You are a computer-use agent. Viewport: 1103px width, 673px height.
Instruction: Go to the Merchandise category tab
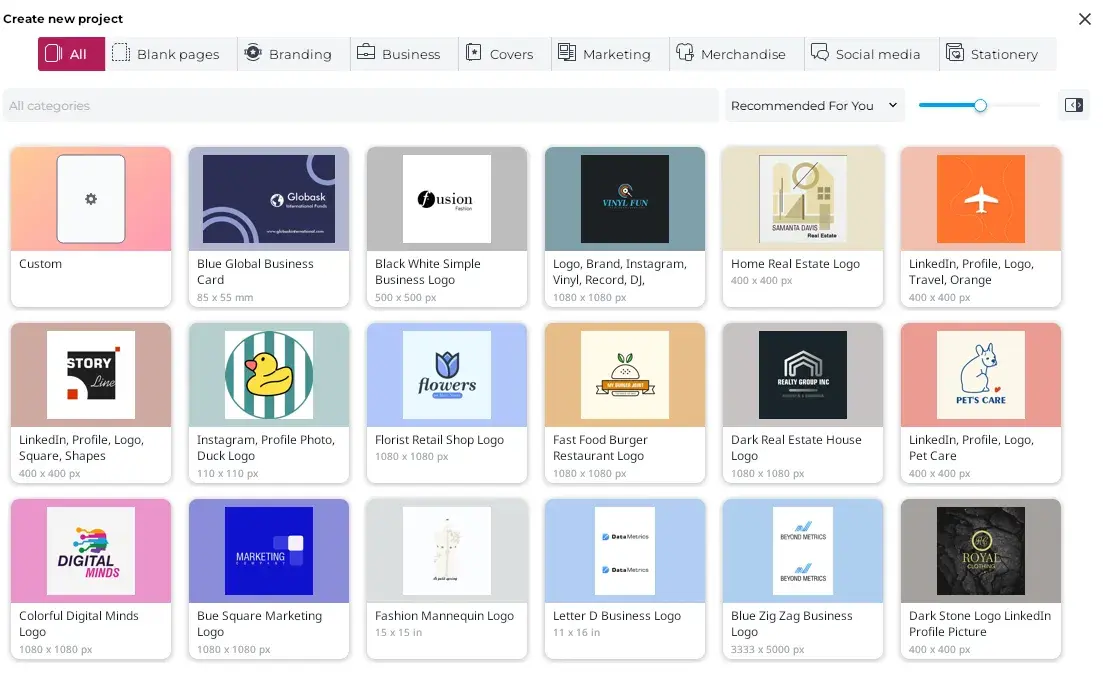[x=731, y=54]
